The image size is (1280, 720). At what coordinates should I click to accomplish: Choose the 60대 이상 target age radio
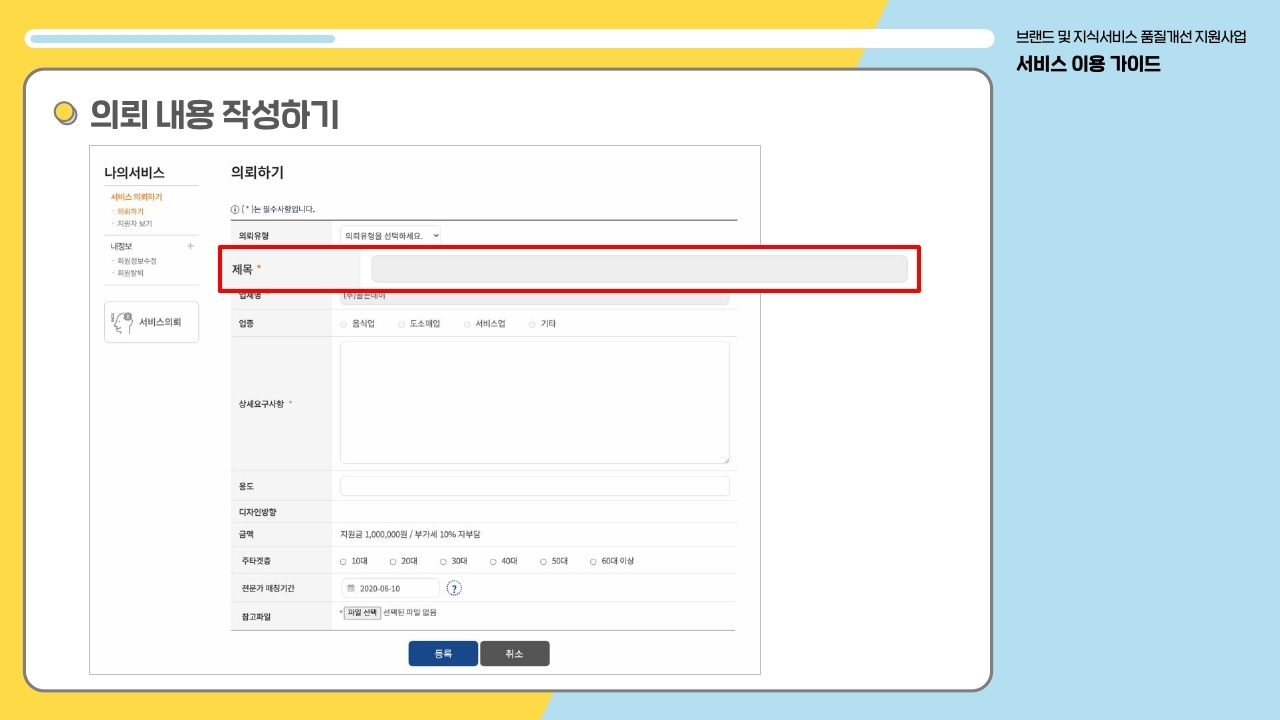coord(593,562)
